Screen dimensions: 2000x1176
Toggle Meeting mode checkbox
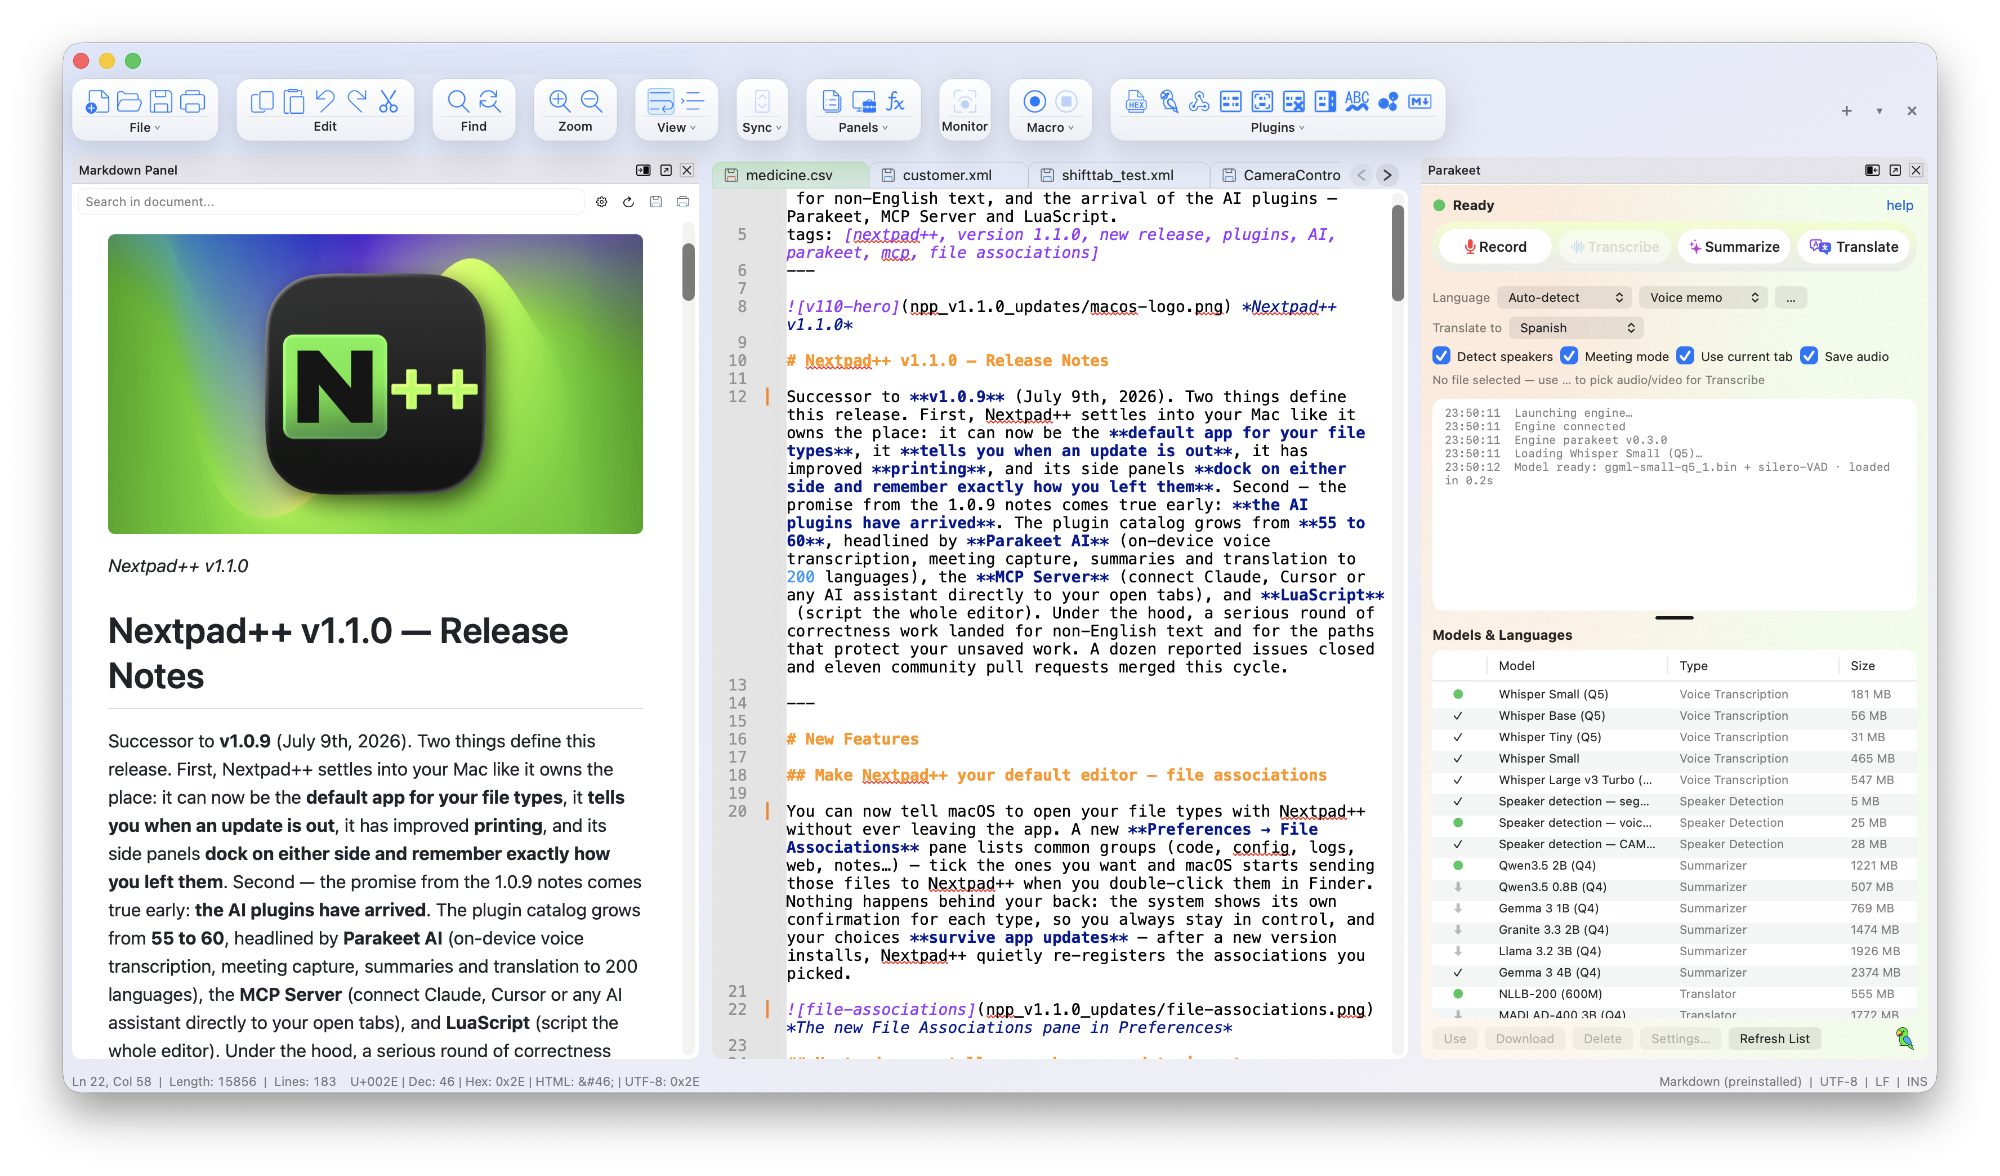click(1569, 356)
